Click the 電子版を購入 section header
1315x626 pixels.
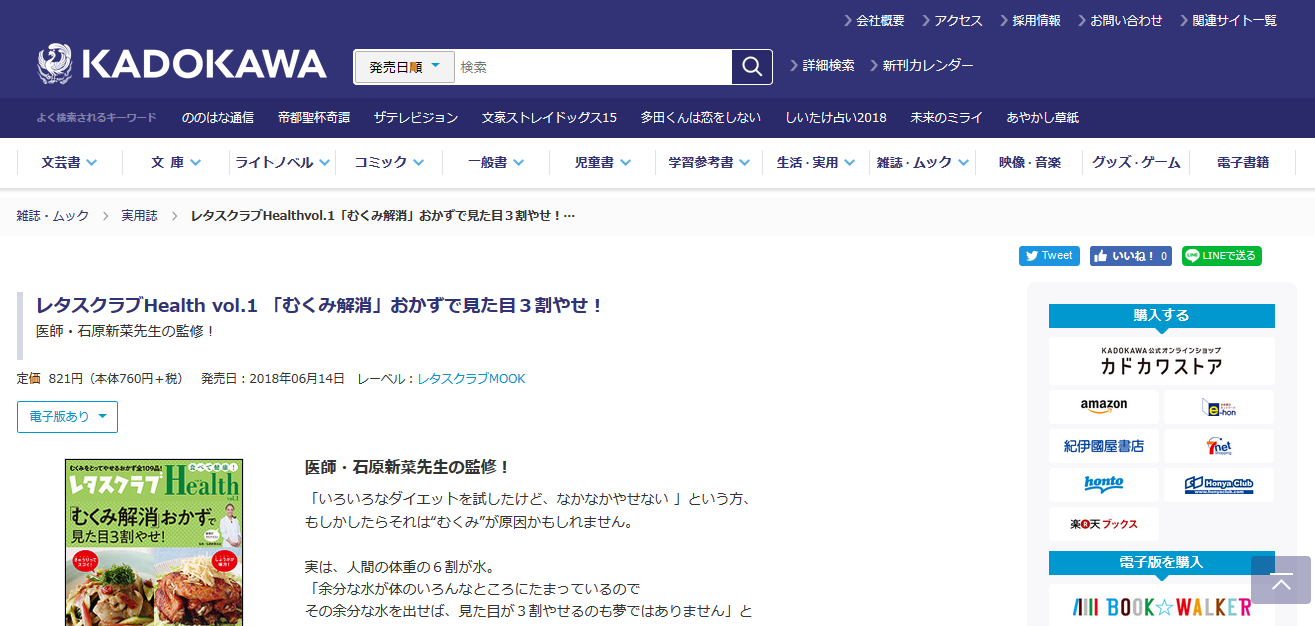coord(1161,563)
